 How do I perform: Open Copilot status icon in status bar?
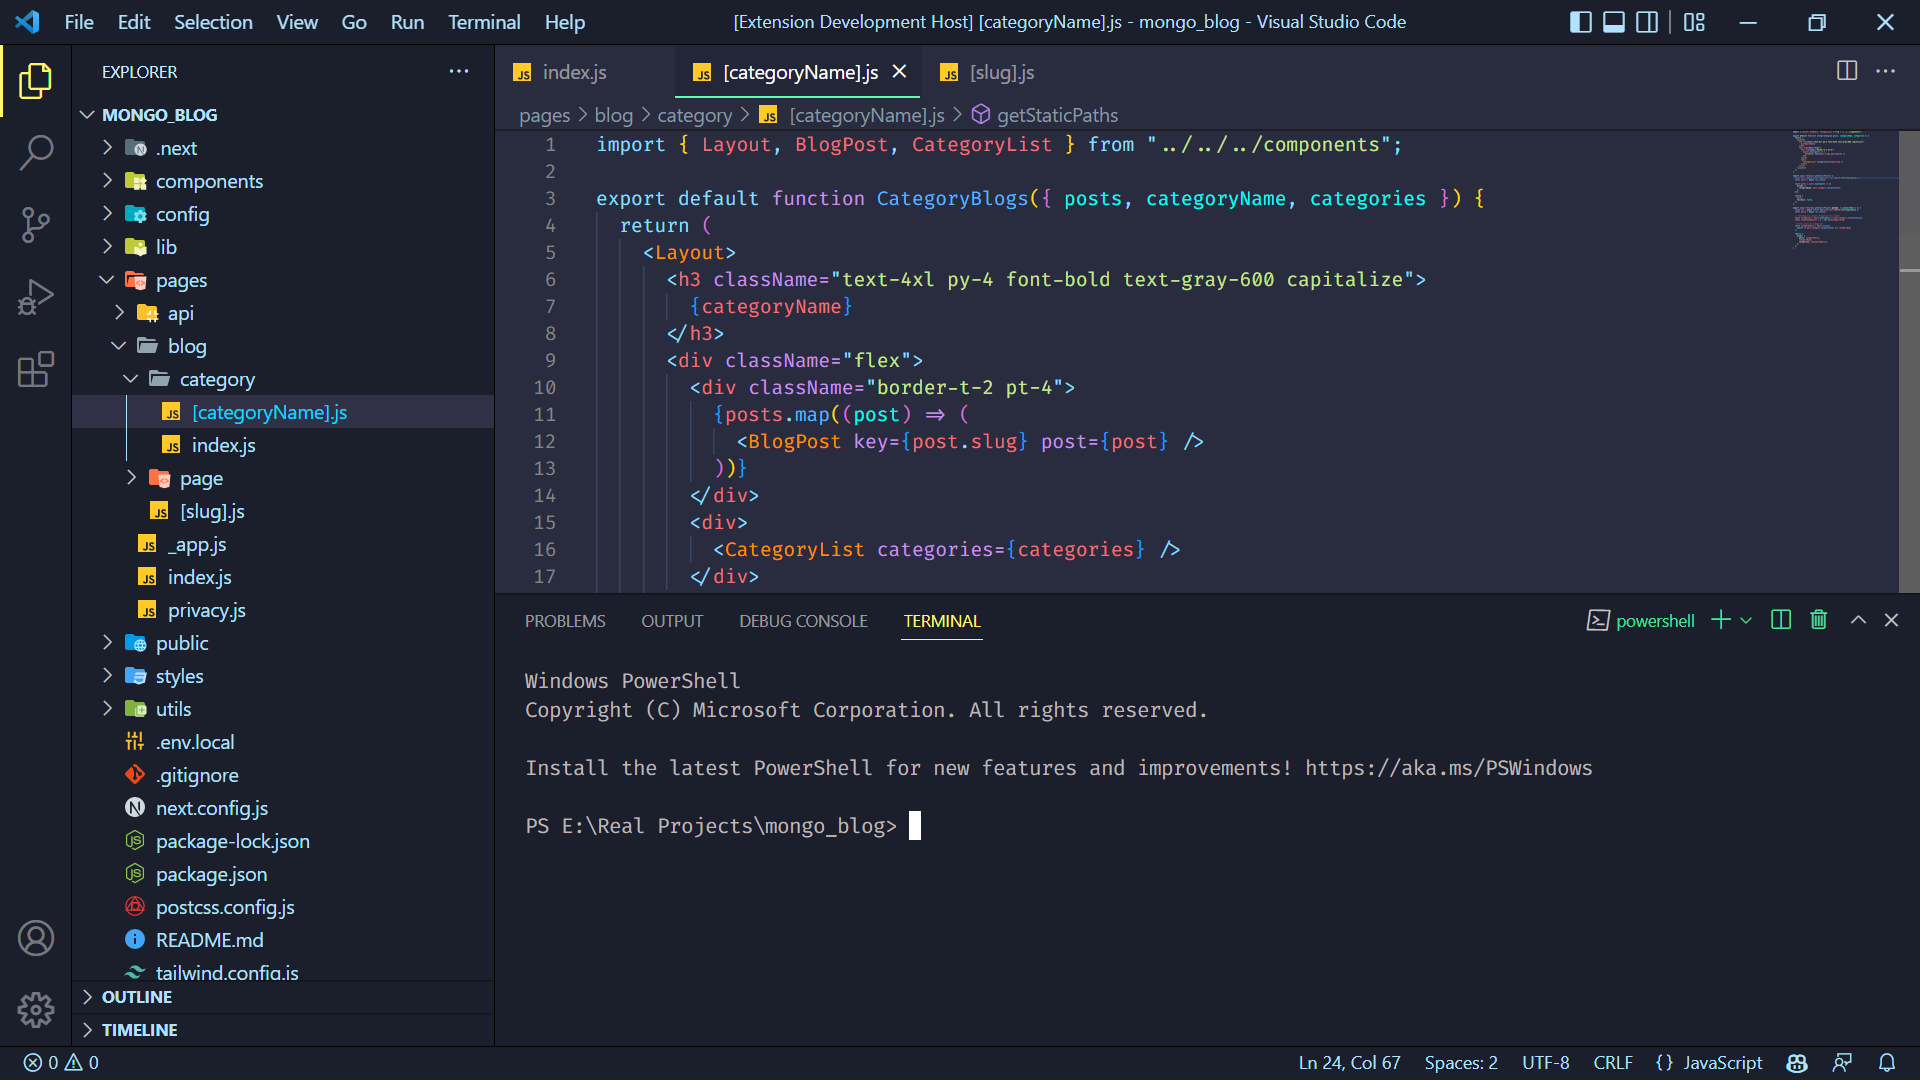[1797, 1063]
